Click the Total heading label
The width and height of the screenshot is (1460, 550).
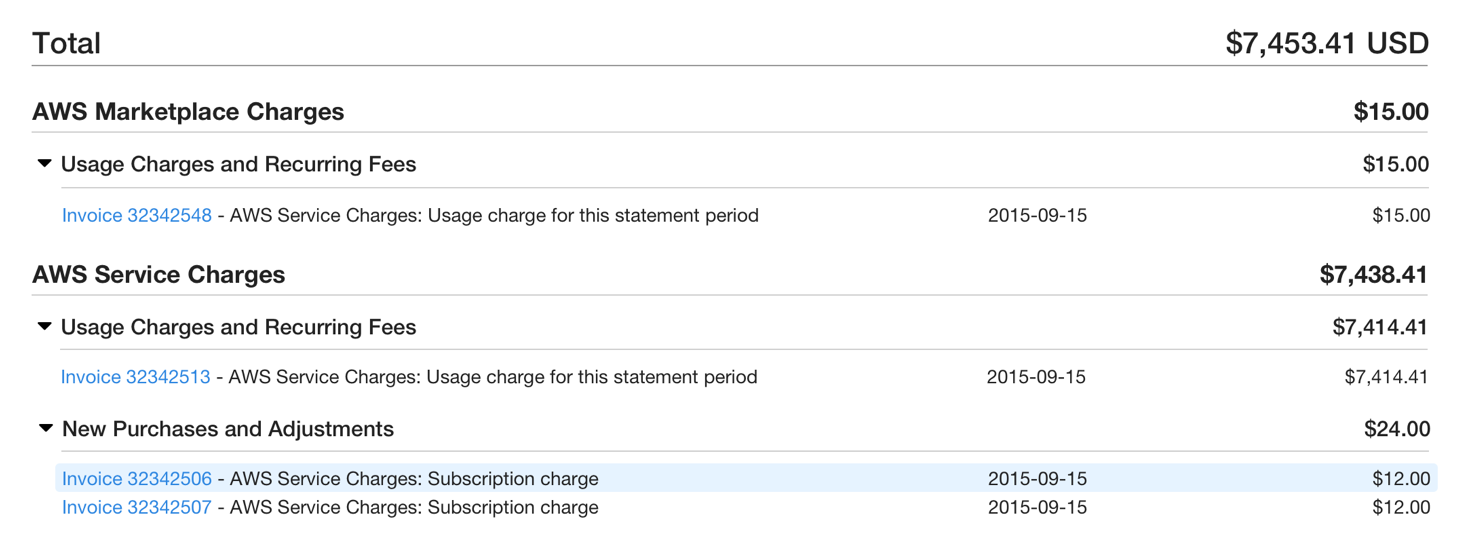click(x=67, y=43)
